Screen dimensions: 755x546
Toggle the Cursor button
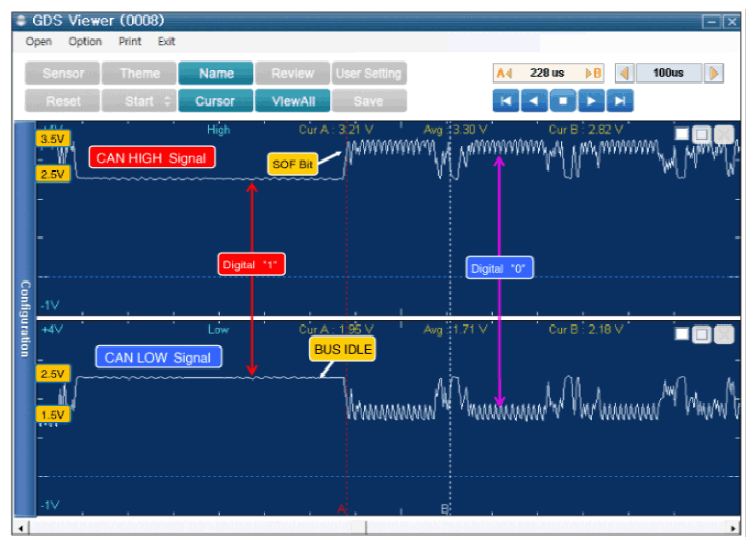[216, 101]
